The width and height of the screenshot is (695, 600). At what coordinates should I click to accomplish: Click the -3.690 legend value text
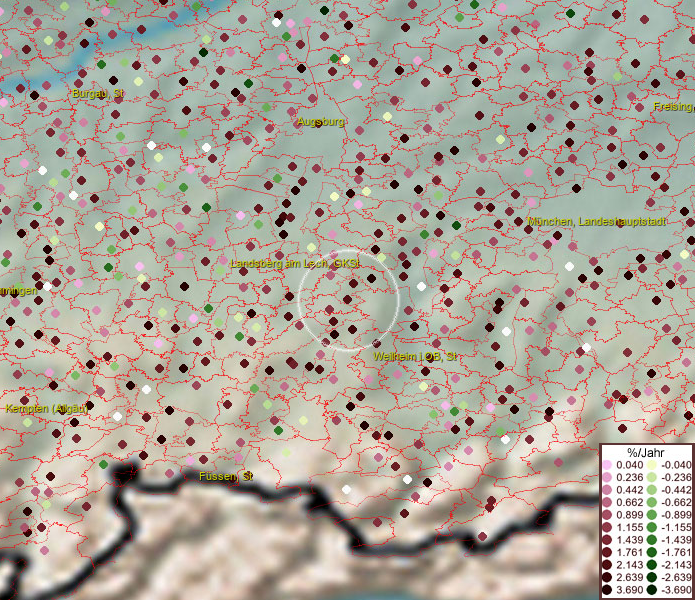tap(676, 590)
